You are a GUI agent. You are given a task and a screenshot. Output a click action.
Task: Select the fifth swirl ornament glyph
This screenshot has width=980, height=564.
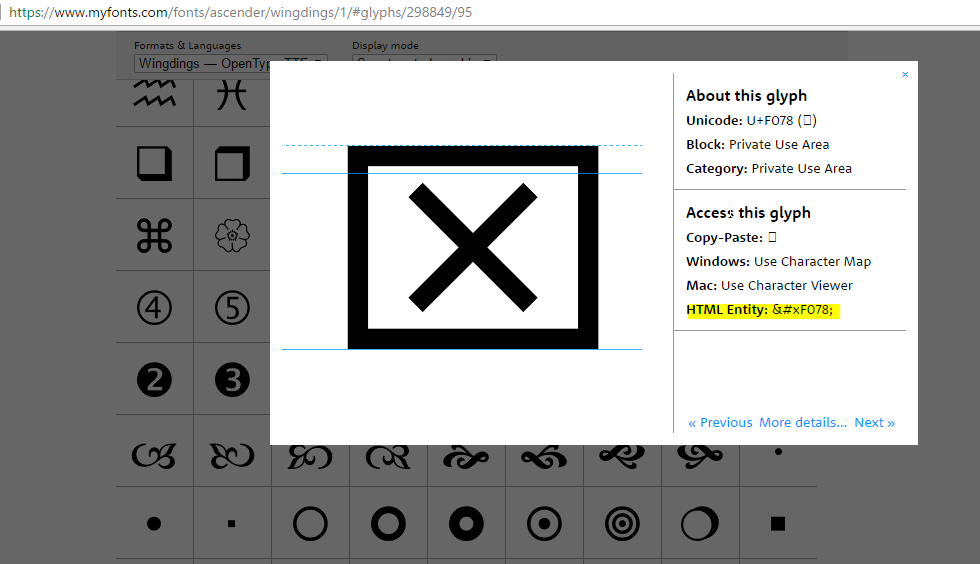coord(466,458)
